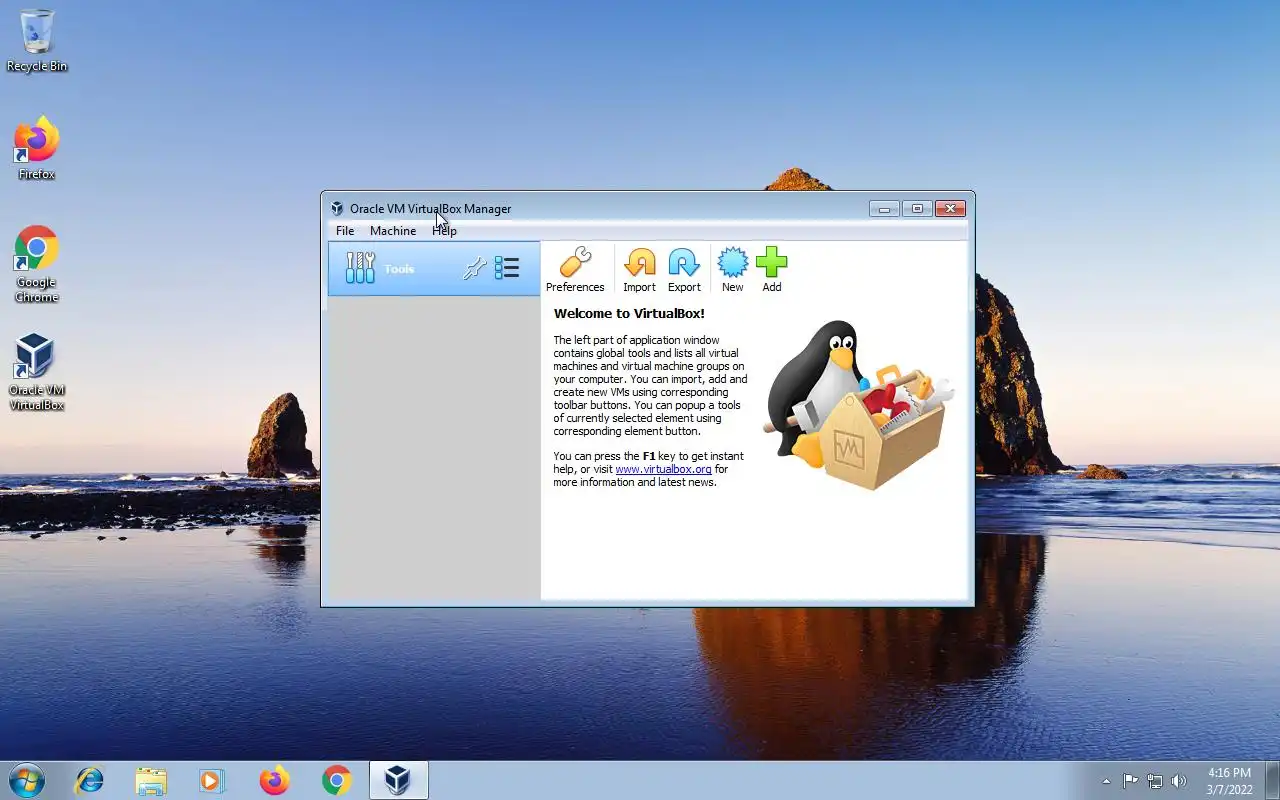
Task: Show hidden system tray icons arrow
Action: coord(1106,781)
